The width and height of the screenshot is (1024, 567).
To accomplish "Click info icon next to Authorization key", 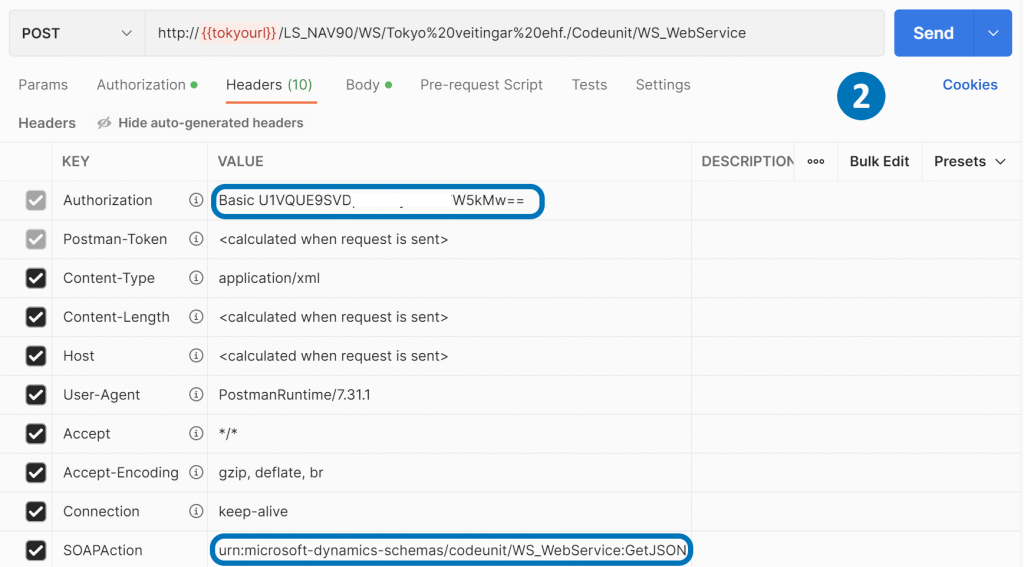I will tap(196, 201).
